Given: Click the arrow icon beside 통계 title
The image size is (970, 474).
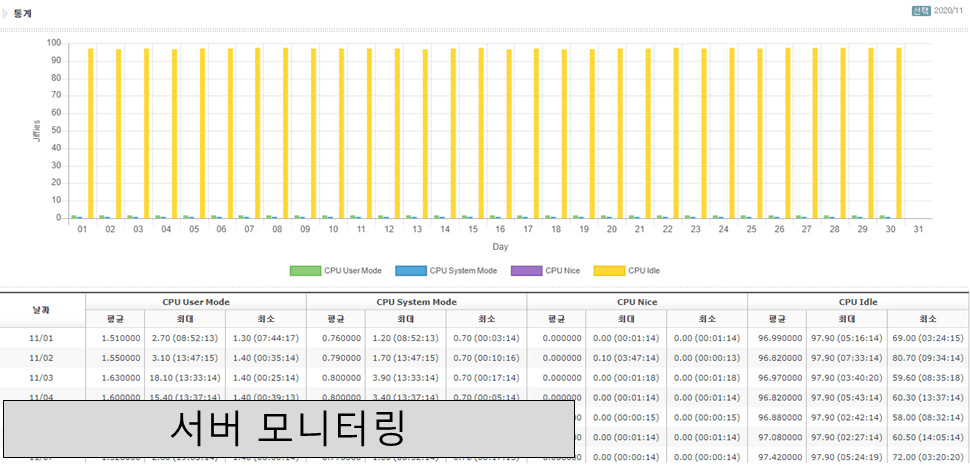Looking at the screenshot, I should tap(5, 13).
